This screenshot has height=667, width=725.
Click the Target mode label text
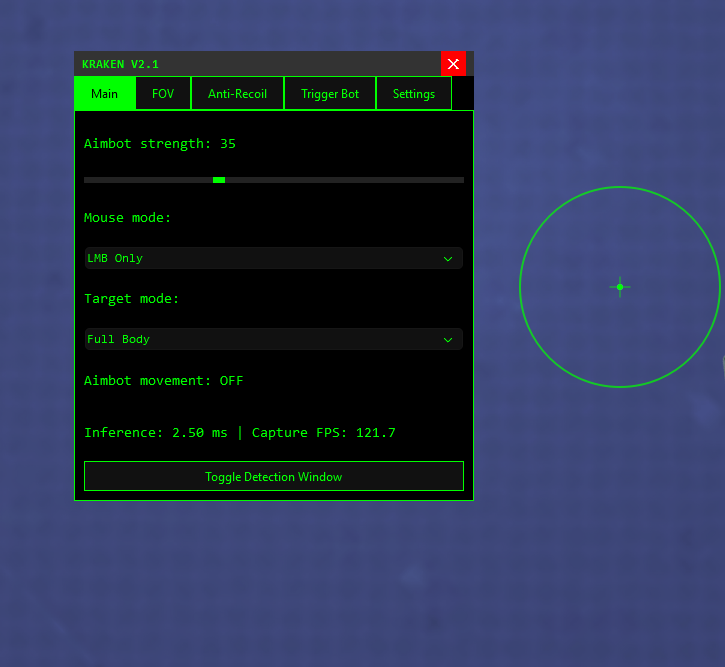coord(132,299)
